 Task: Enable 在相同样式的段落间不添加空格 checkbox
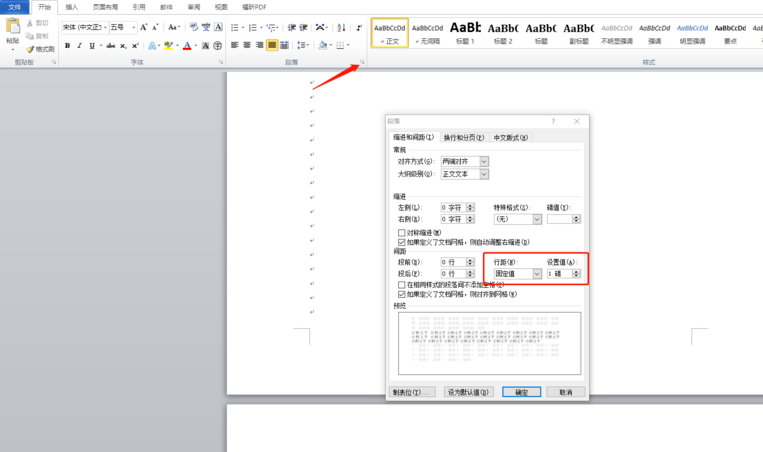pyautogui.click(x=402, y=285)
